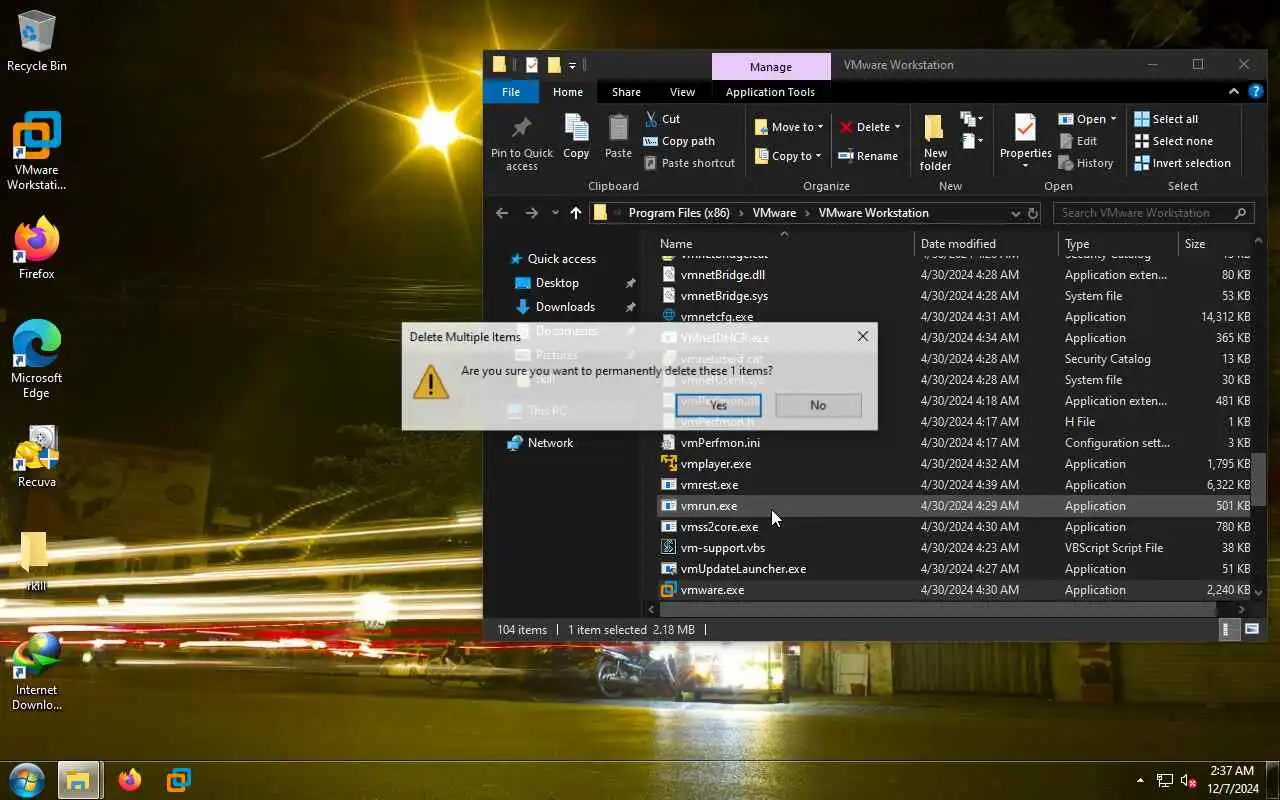Image resolution: width=1280 pixels, height=800 pixels.
Task: Click the volume icon in system tray
Action: point(1188,780)
